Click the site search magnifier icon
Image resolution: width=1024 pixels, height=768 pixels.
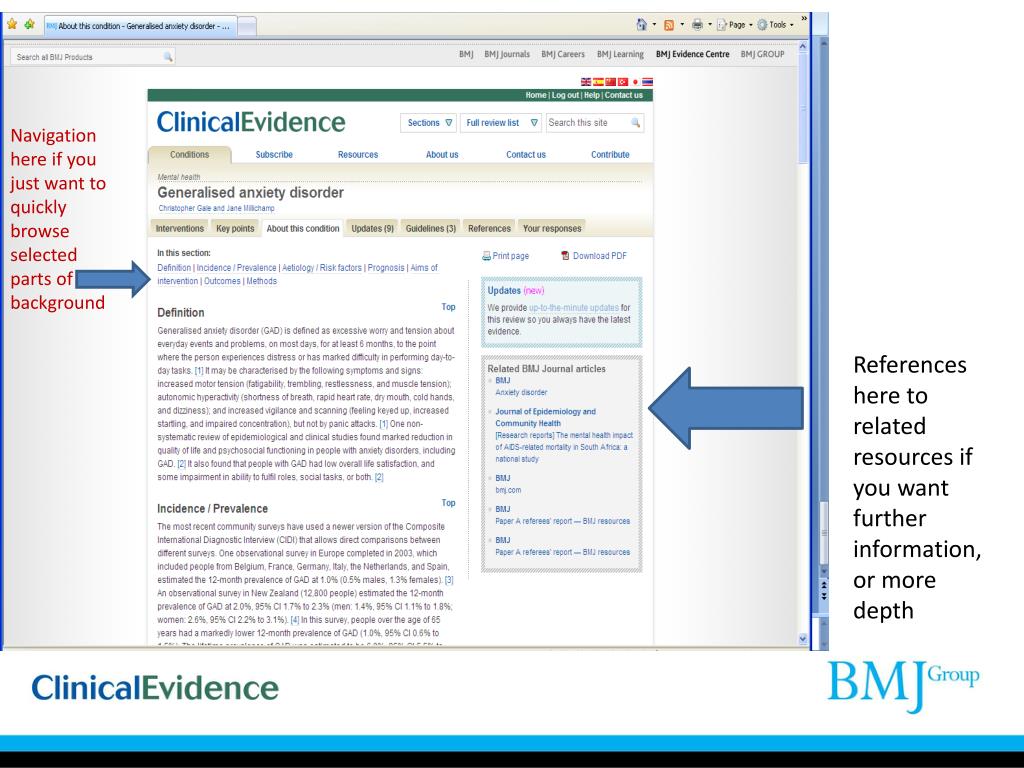635,123
